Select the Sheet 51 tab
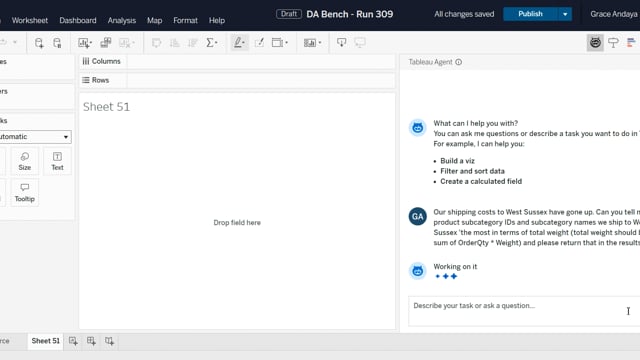The image size is (640, 360). point(45,341)
